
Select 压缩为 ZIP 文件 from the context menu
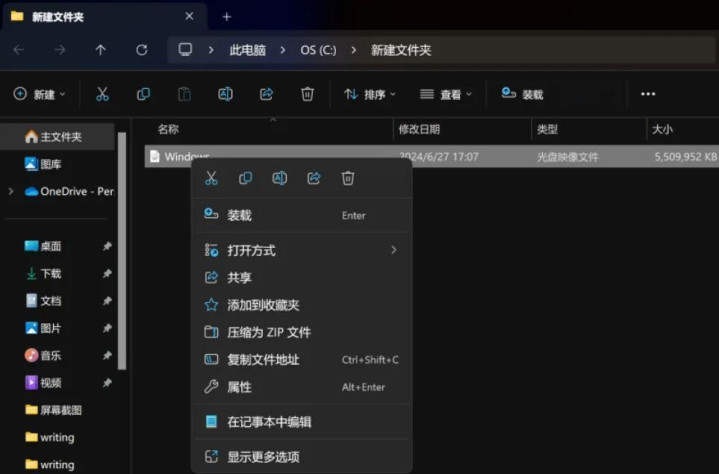(x=268, y=332)
